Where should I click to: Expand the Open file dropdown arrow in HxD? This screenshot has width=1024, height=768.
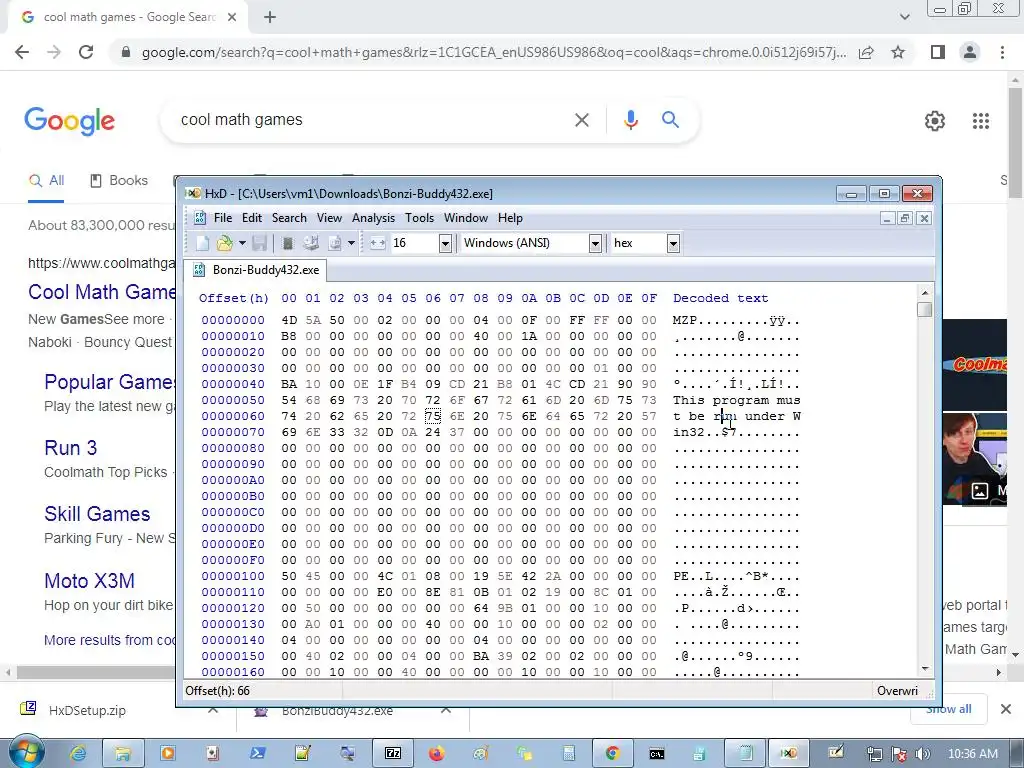pyautogui.click(x=242, y=243)
